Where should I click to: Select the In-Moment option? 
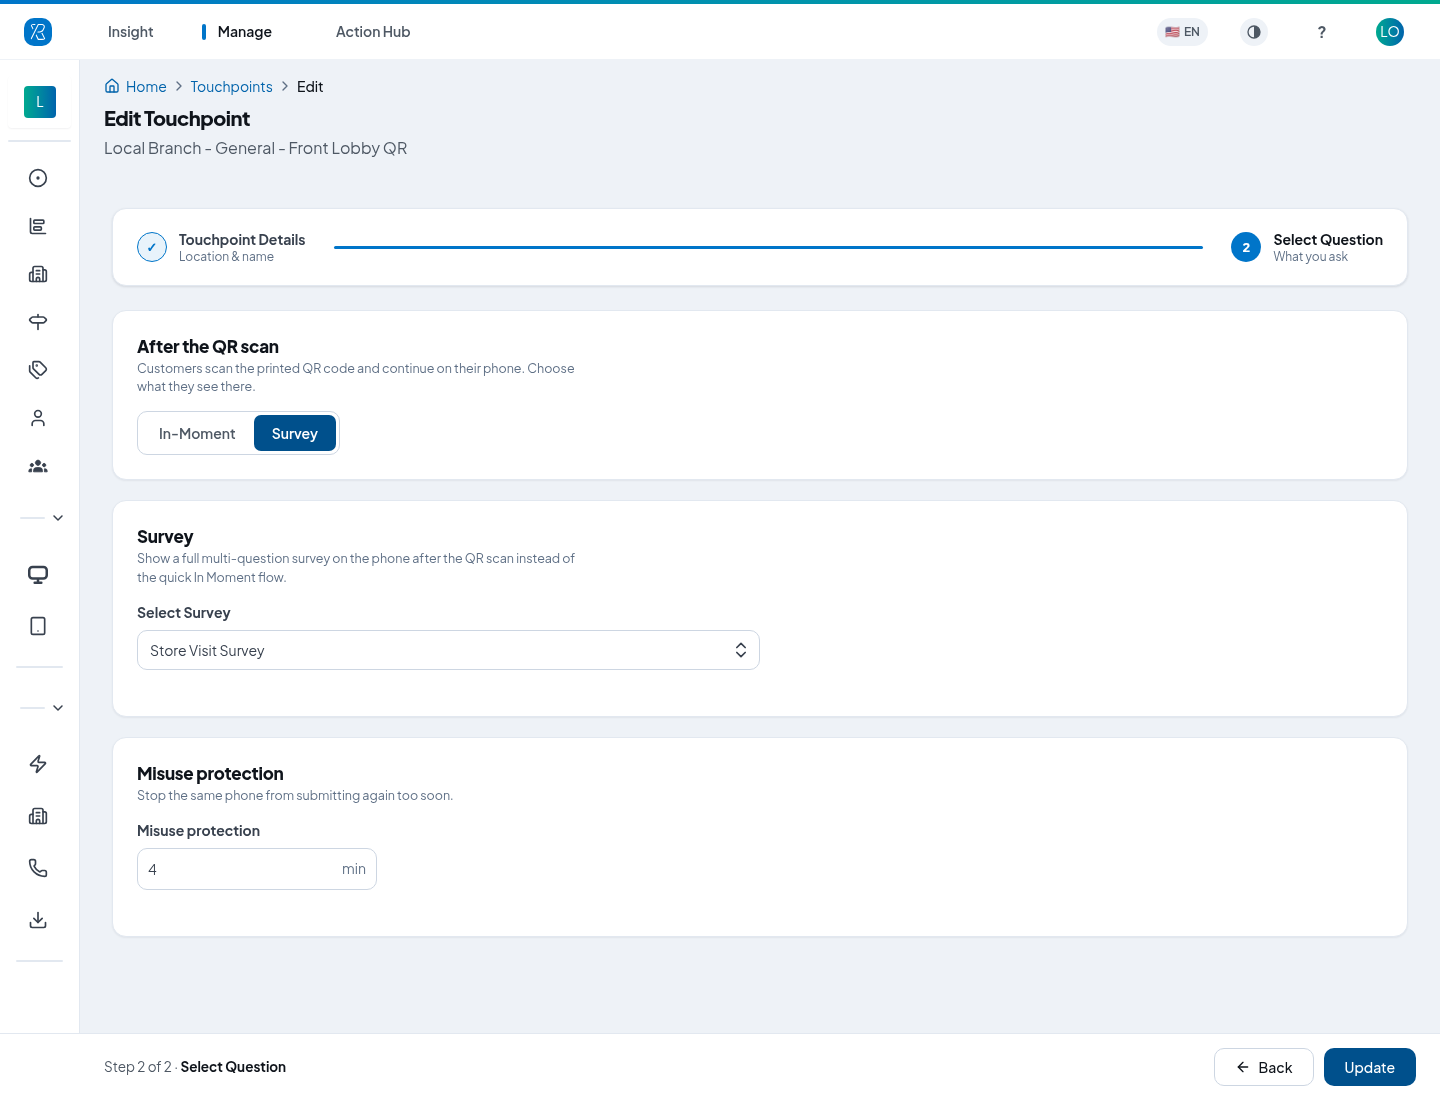tap(197, 434)
